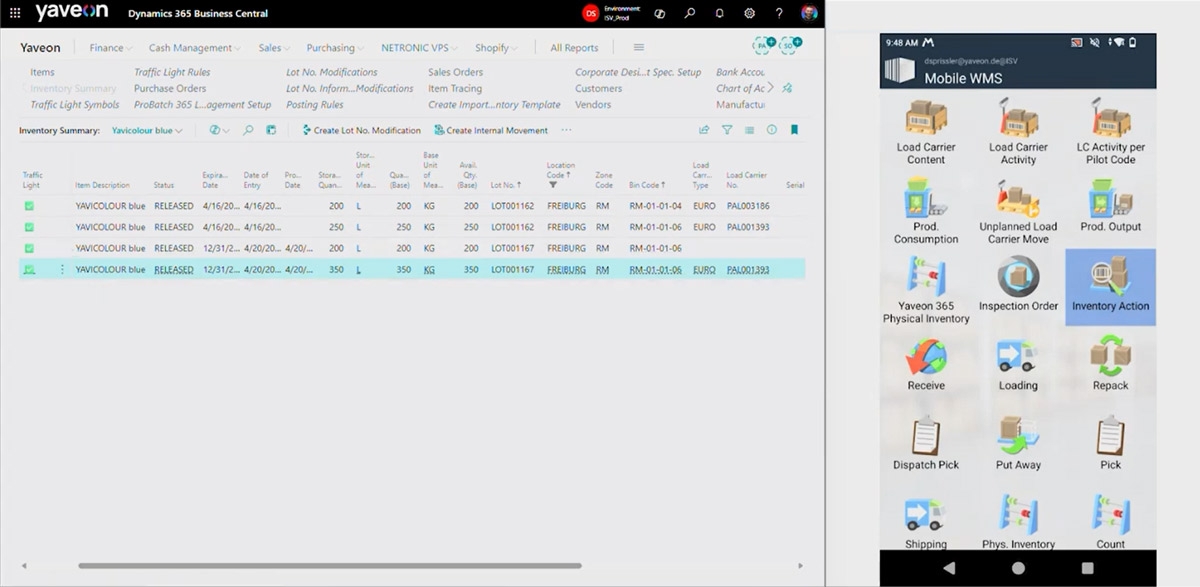This screenshot has width=1200, height=587.
Task: Go to Item Tracing
Action: 455,88
